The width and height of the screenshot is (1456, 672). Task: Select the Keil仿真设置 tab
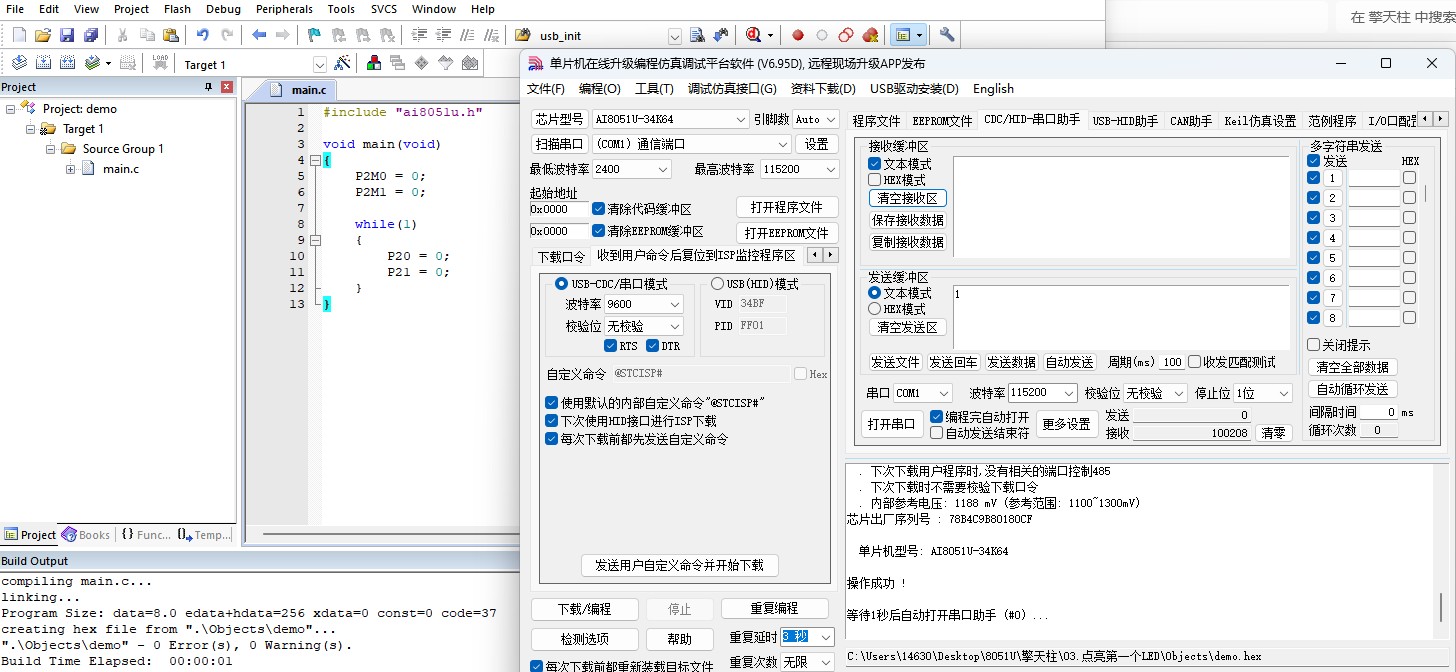coord(1260,121)
